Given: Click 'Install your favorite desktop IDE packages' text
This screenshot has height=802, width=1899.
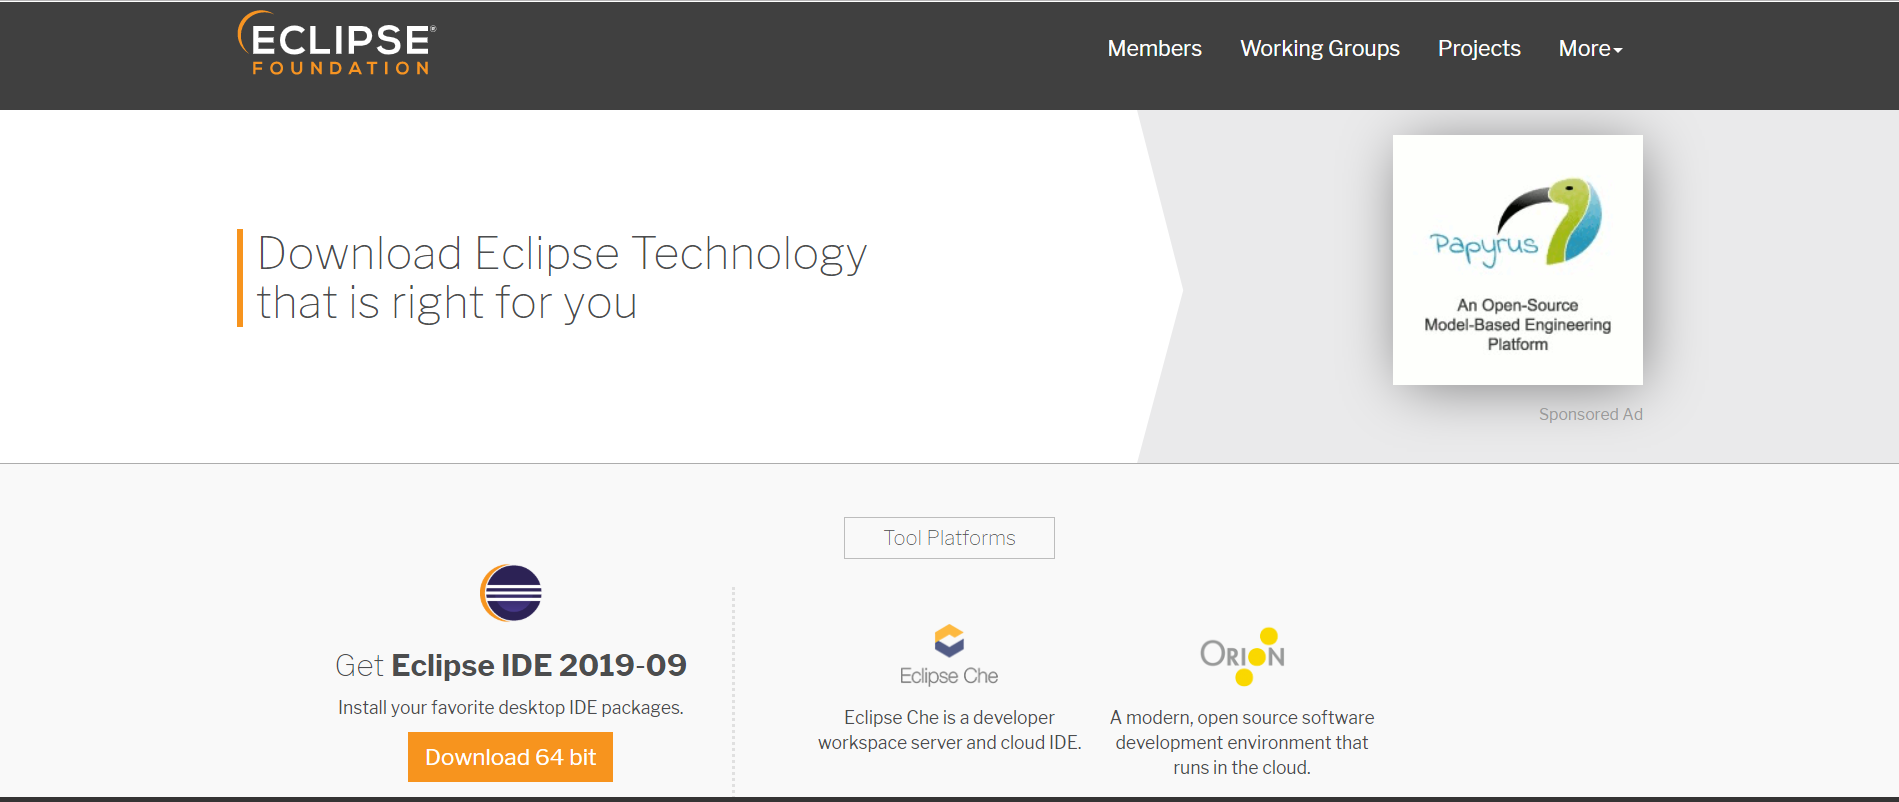Looking at the screenshot, I should point(511,708).
